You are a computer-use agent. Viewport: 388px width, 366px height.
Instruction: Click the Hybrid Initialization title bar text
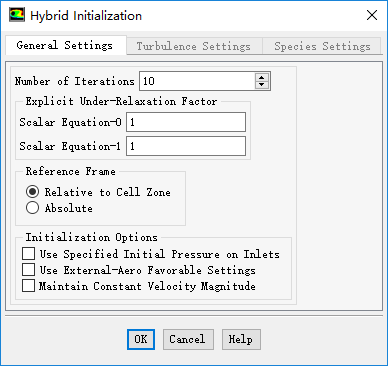[x=86, y=16]
